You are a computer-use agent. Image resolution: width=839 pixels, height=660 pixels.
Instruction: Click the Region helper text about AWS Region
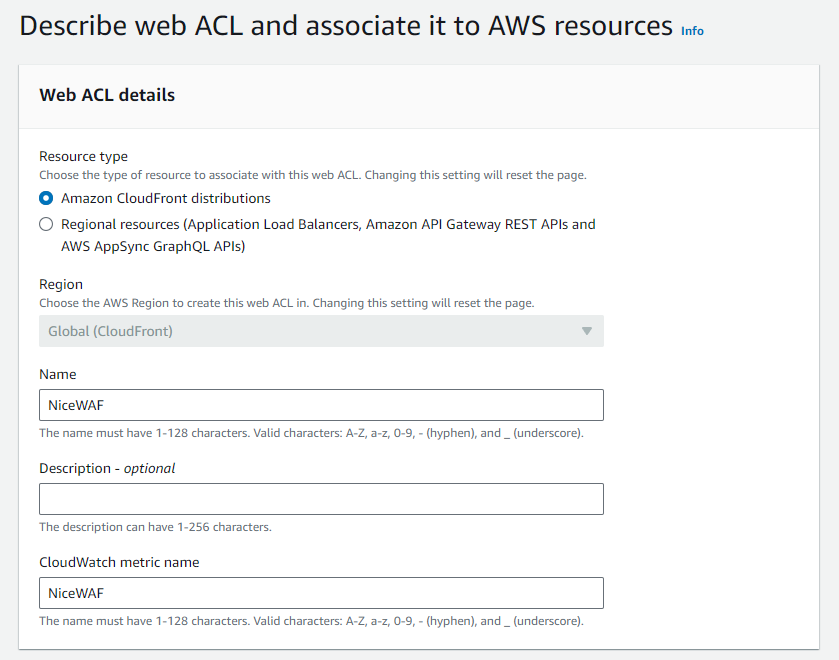click(x=287, y=303)
